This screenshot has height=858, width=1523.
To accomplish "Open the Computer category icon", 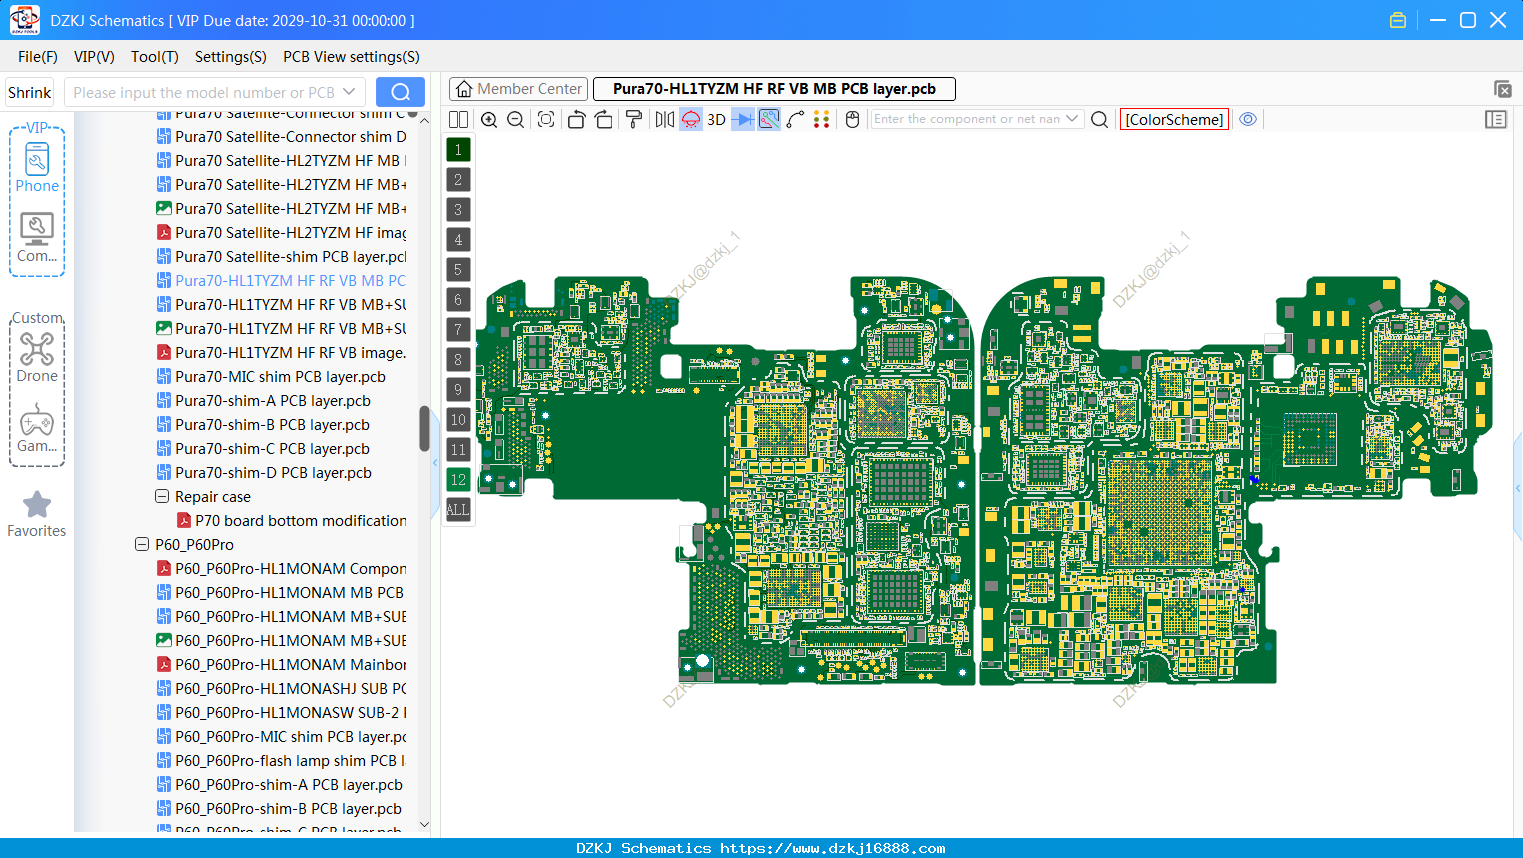I will pyautogui.click(x=37, y=238).
